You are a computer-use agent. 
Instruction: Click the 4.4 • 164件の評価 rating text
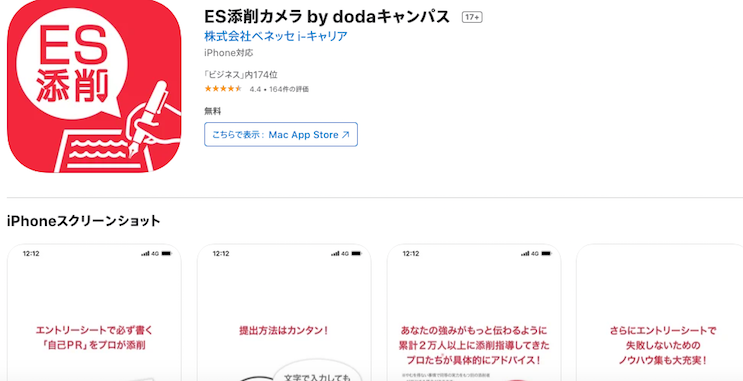[x=279, y=89]
